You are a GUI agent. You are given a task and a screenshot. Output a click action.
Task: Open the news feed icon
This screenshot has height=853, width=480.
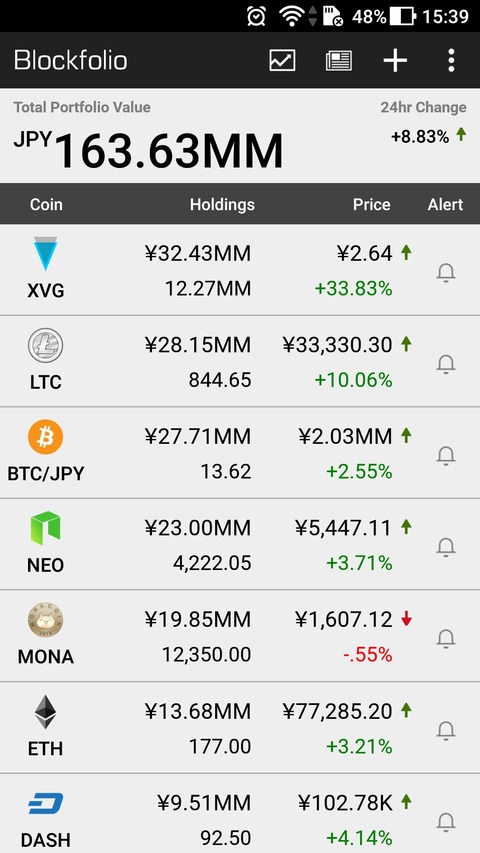339,60
